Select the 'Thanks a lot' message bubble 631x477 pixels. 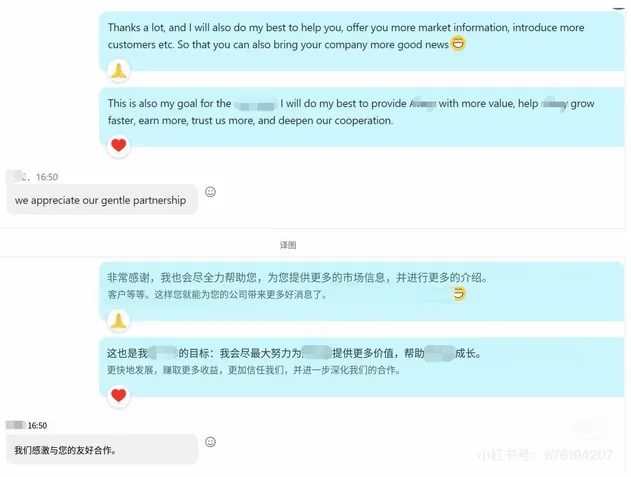(x=362, y=41)
